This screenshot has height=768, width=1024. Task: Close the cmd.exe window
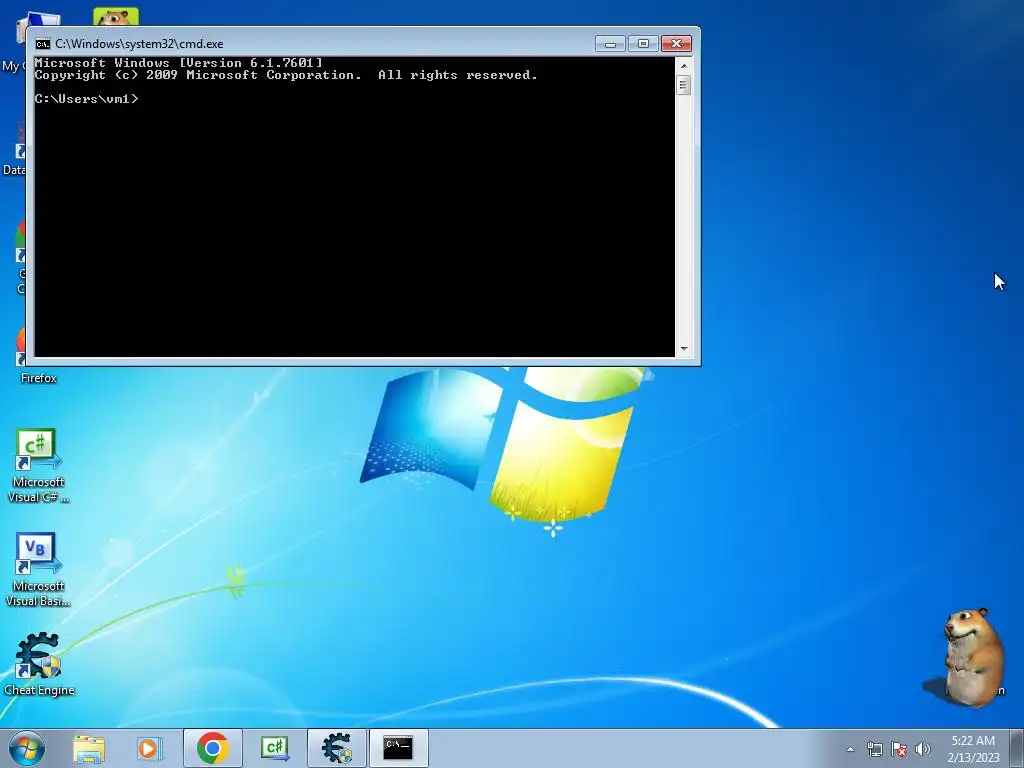677,44
